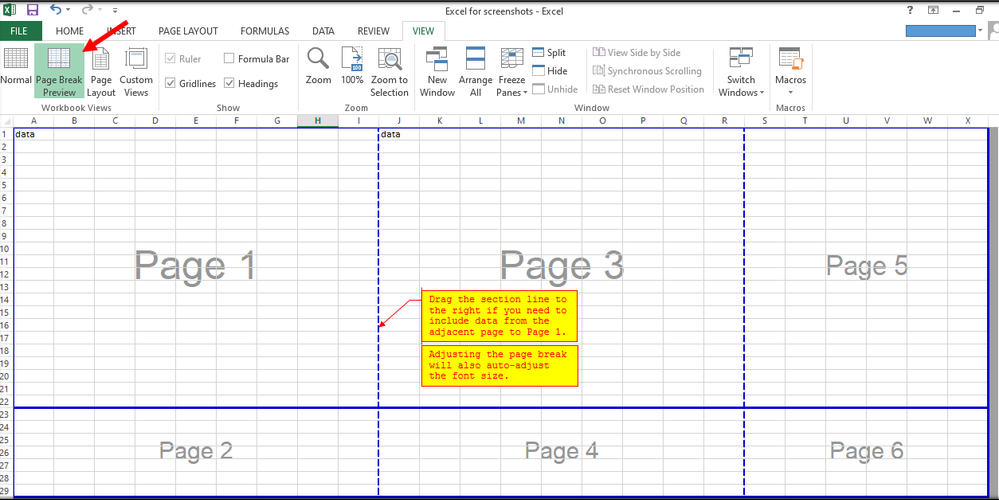Click the Redo arrow

(x=87, y=10)
